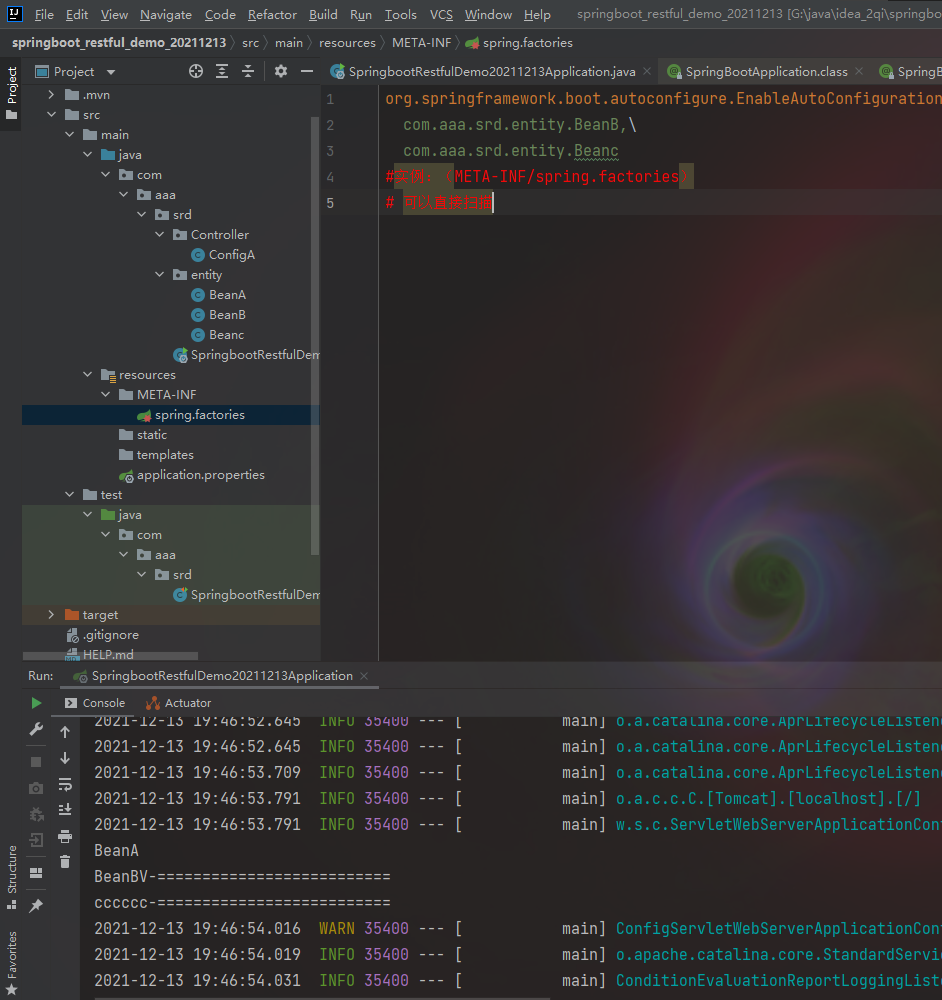Stop the running application square icon
This screenshot has width=942, height=1000.
[36, 762]
